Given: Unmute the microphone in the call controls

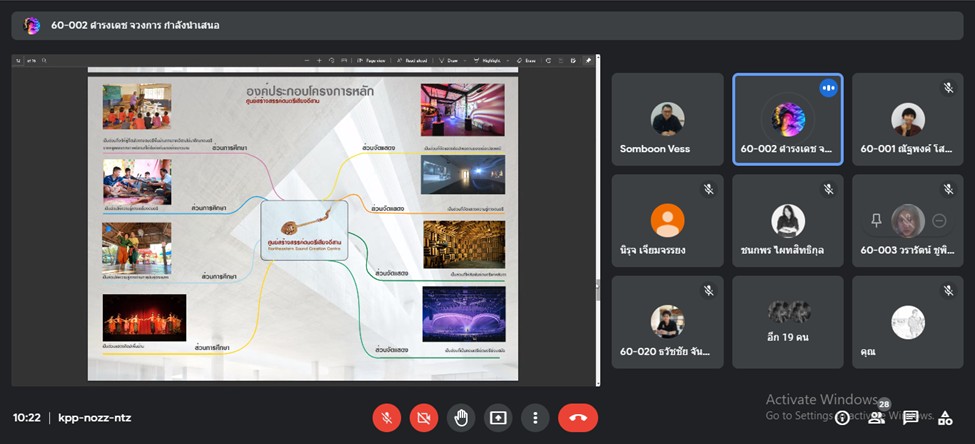Looking at the screenshot, I should 386,417.
